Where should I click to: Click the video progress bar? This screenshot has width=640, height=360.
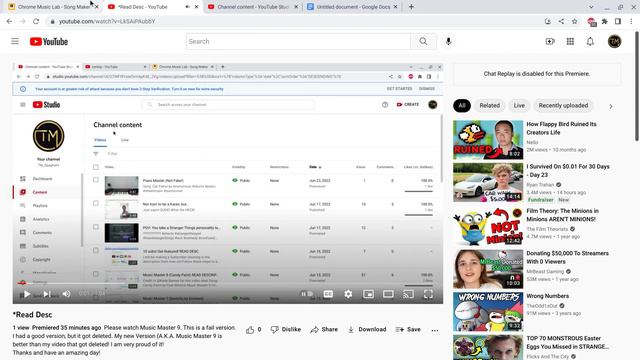[228, 283]
